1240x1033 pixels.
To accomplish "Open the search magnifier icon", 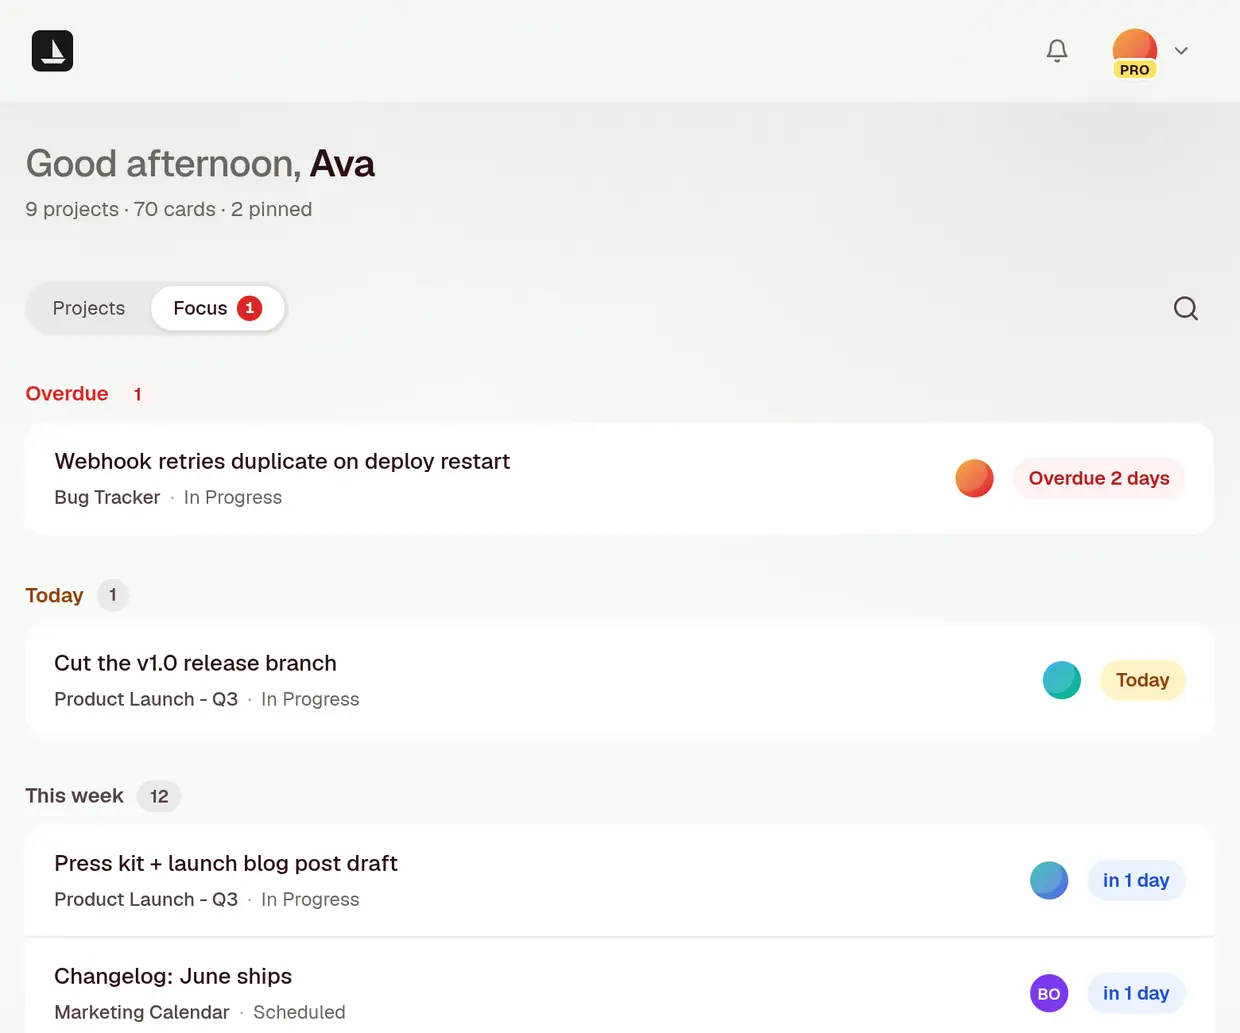I will click(1186, 308).
